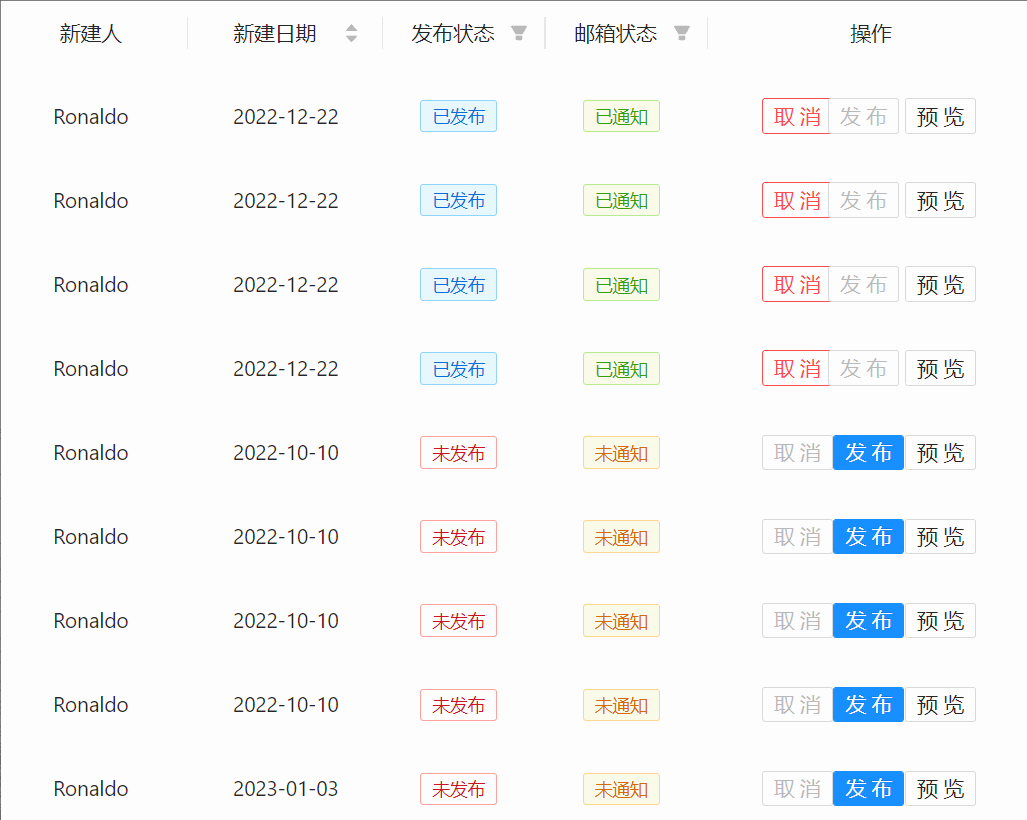
Task: Publish the 2023-01-03 entry with 发布
Action: tap(868, 789)
